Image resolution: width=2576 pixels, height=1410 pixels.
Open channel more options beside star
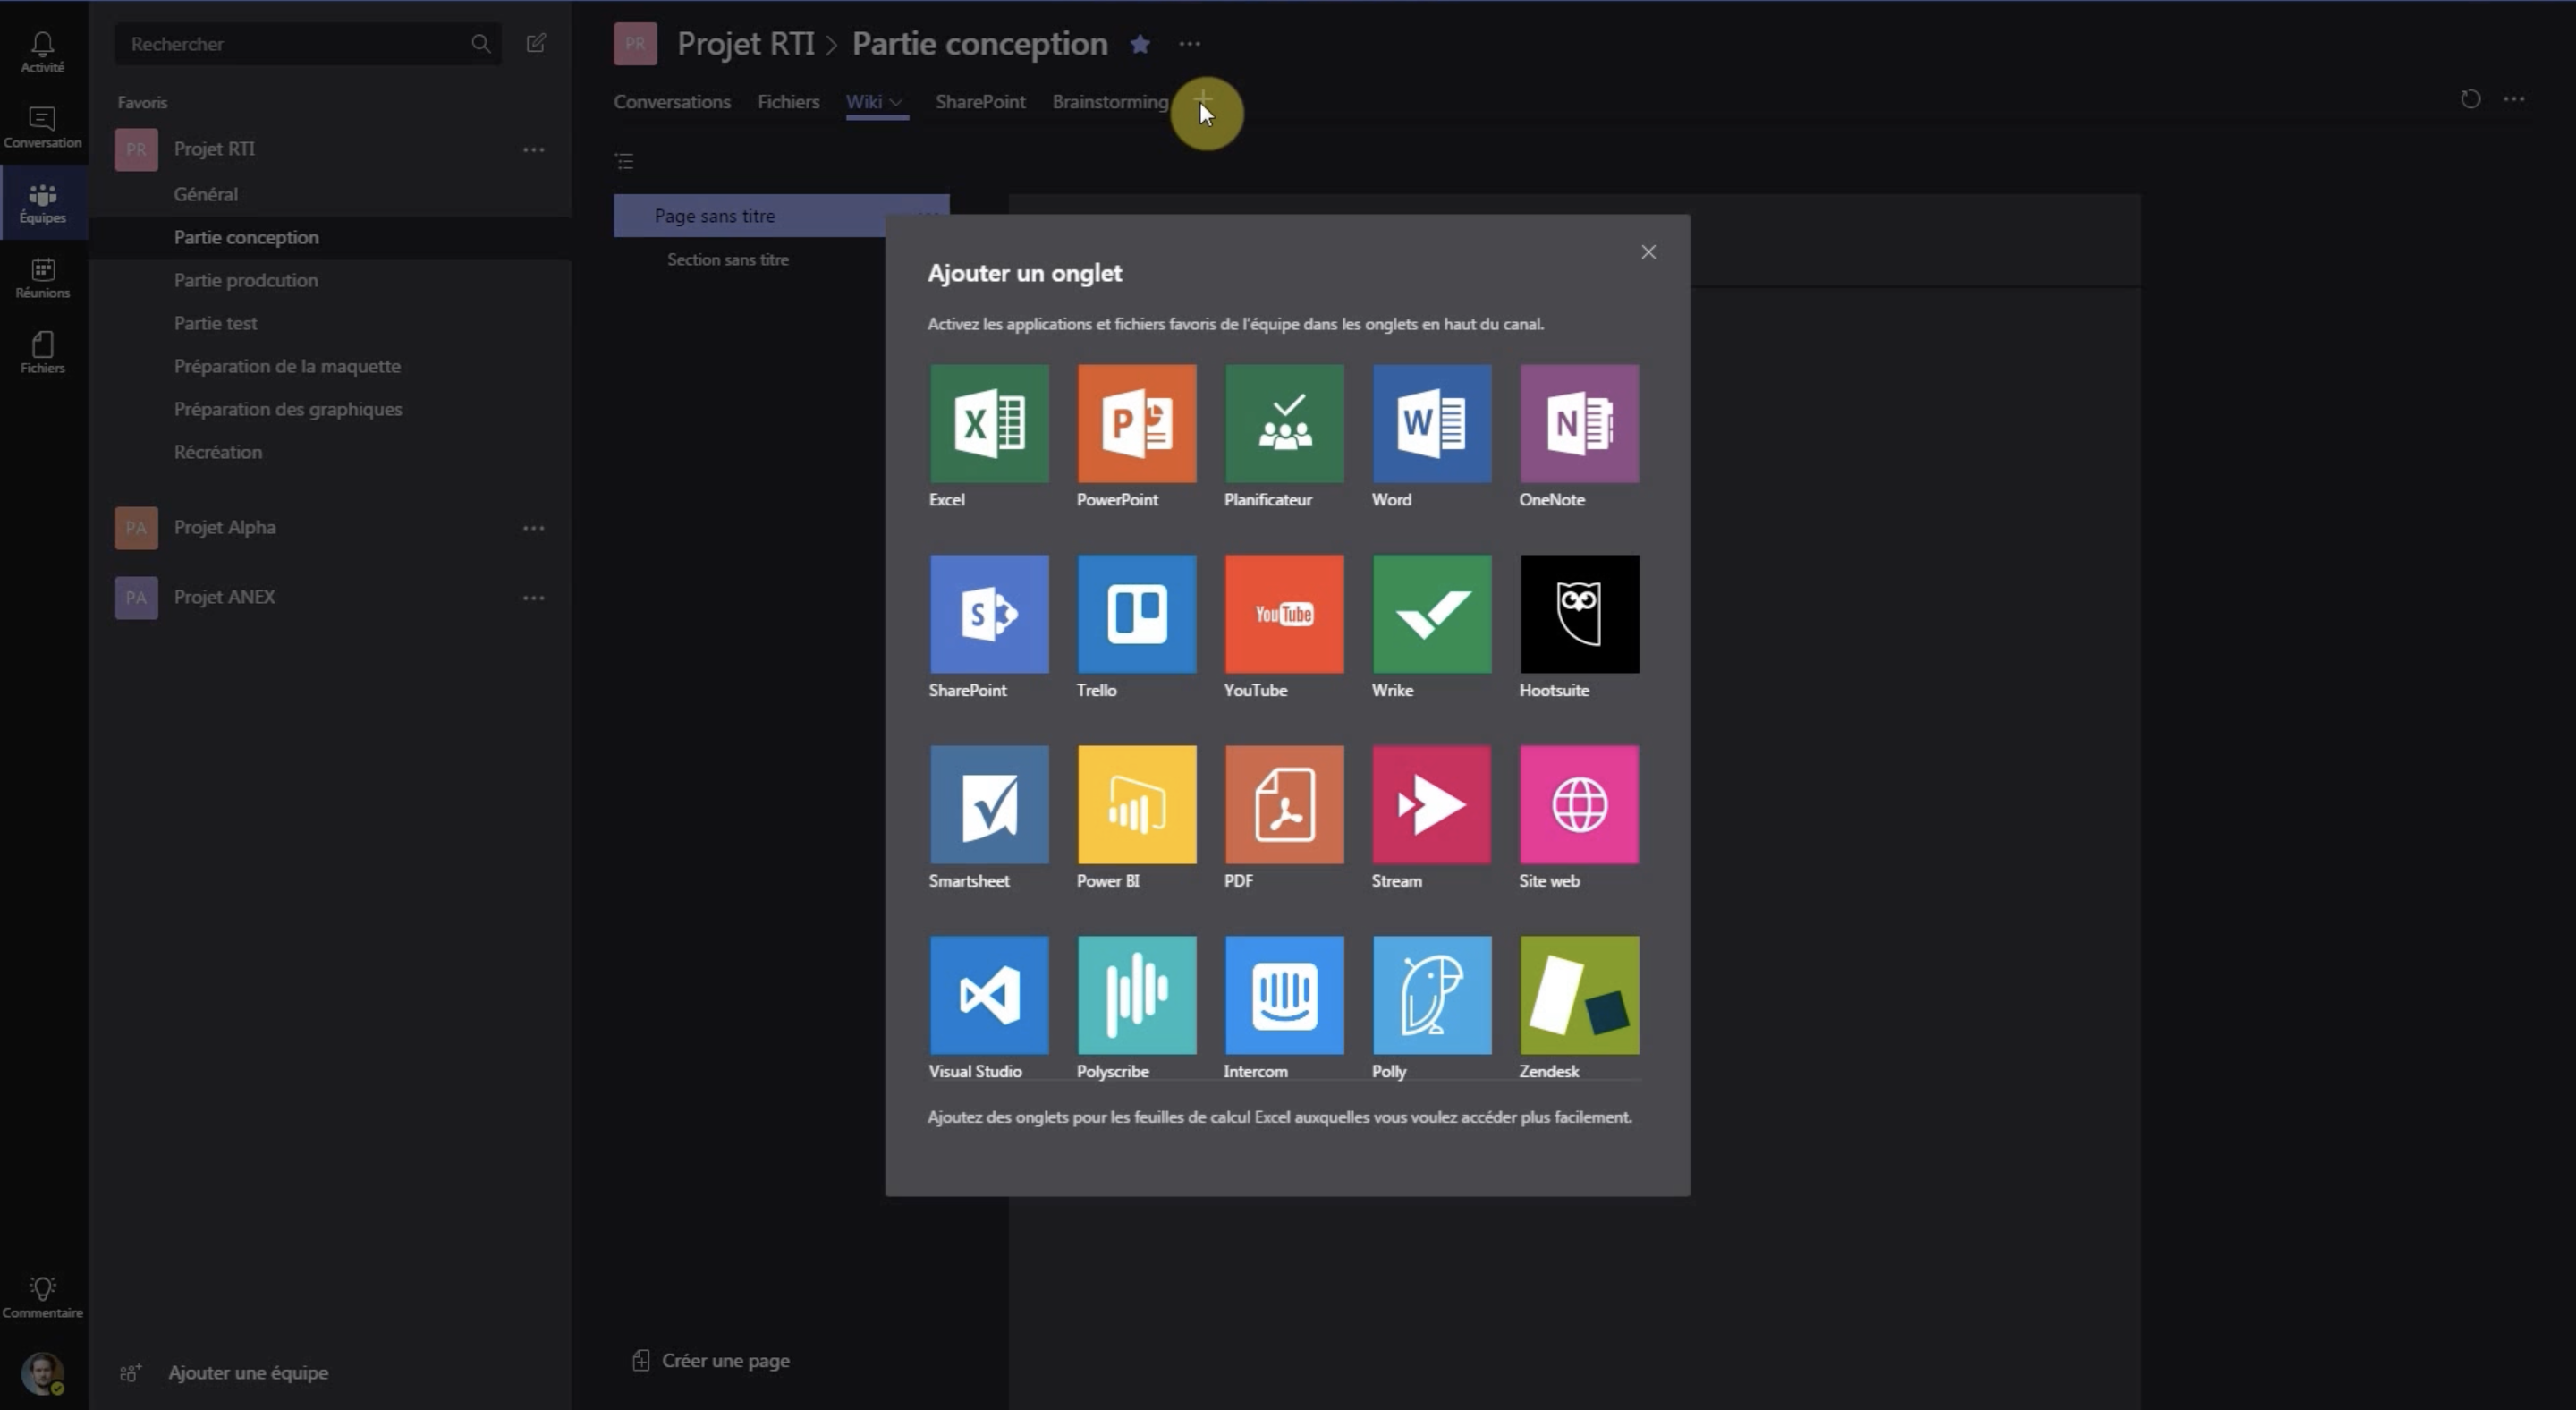[x=1189, y=44]
